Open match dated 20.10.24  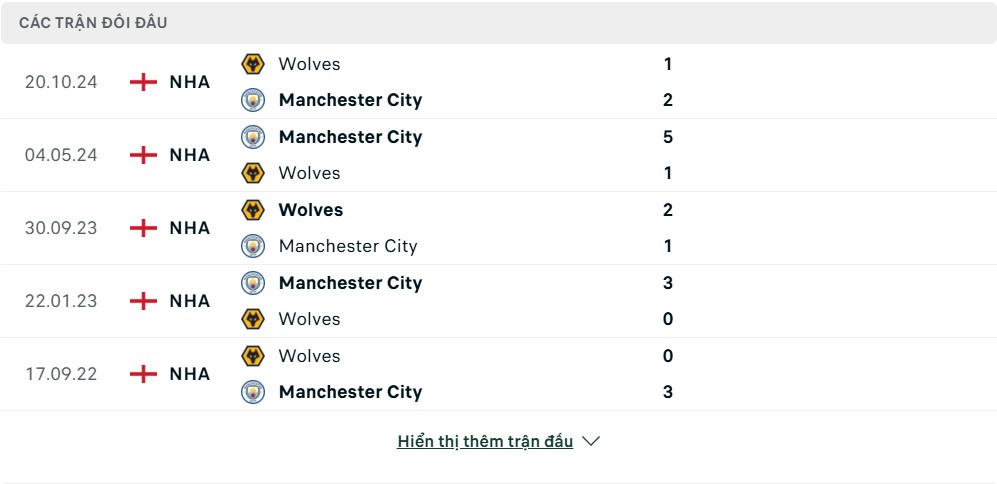tap(61, 82)
